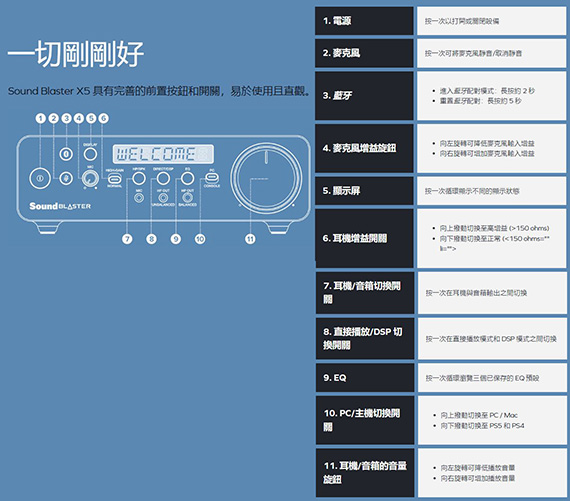
Task: Click the Sound Blaster logo on the device
Action: [x=60, y=206]
